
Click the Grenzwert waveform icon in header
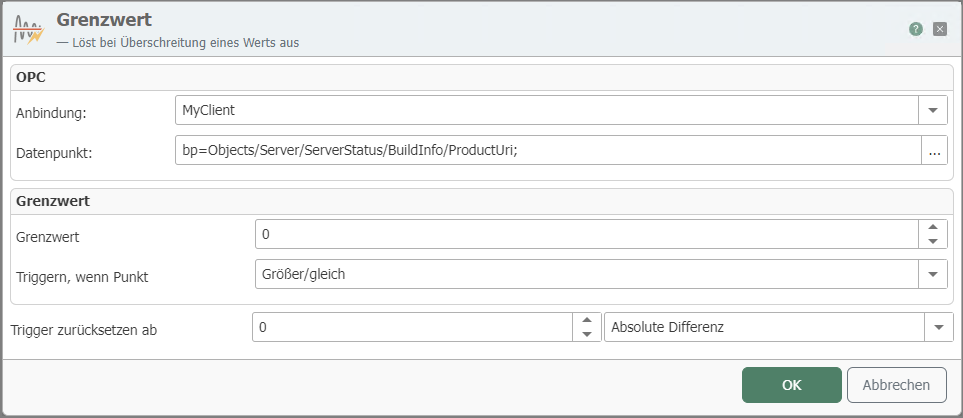[28, 29]
